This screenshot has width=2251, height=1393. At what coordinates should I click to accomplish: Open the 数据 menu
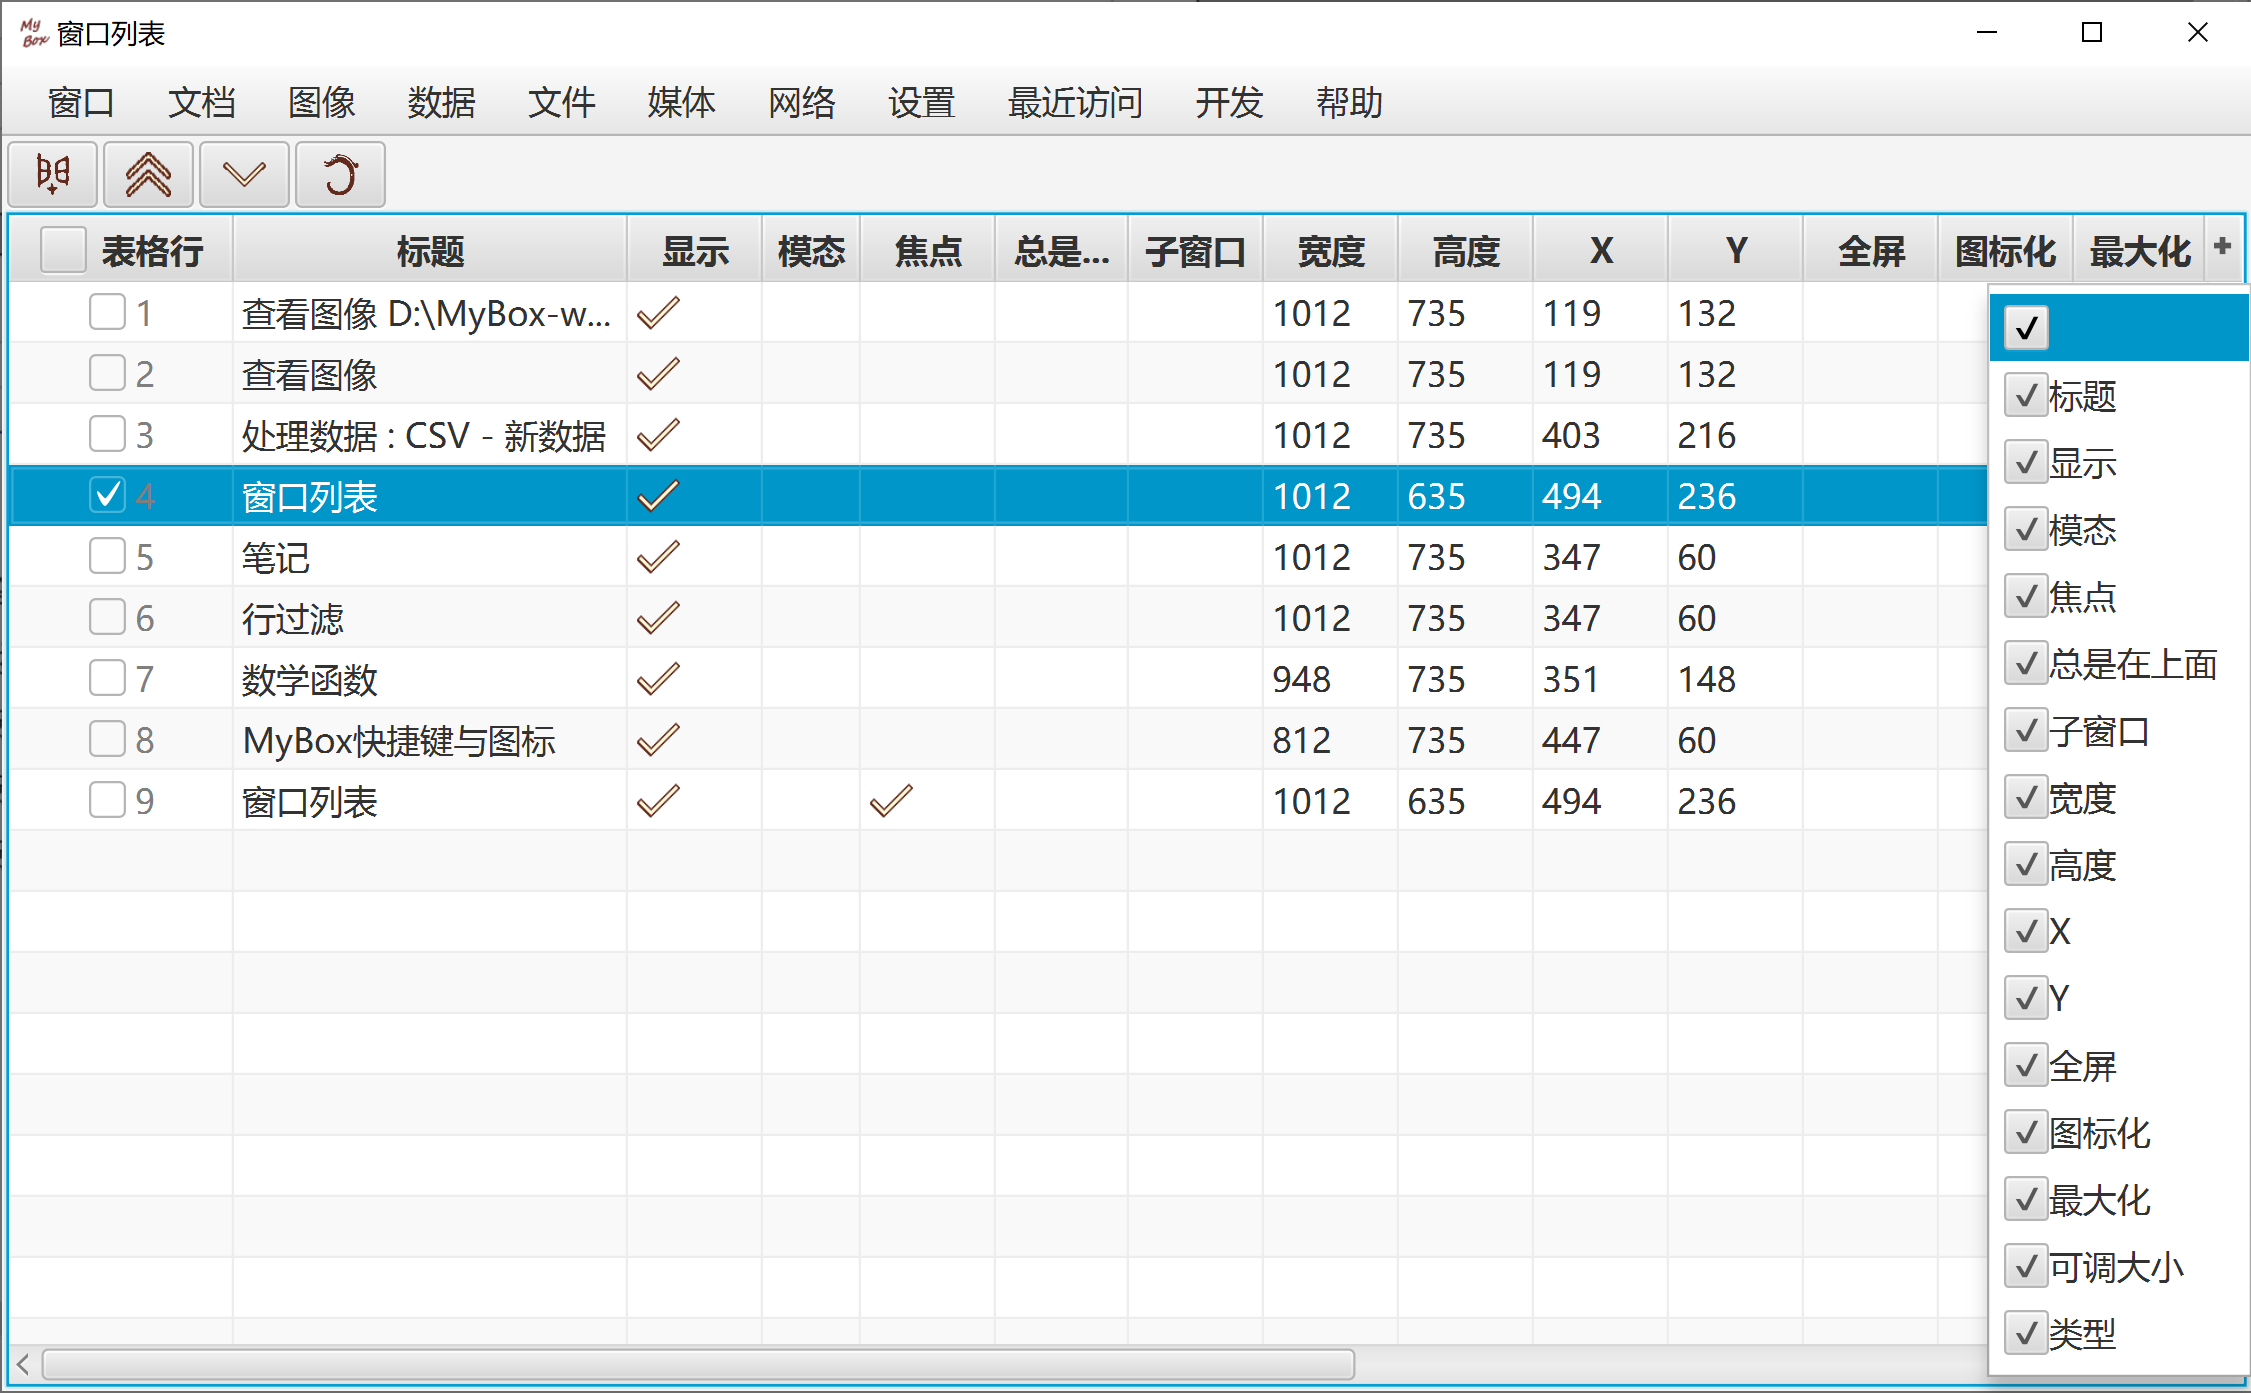[441, 102]
